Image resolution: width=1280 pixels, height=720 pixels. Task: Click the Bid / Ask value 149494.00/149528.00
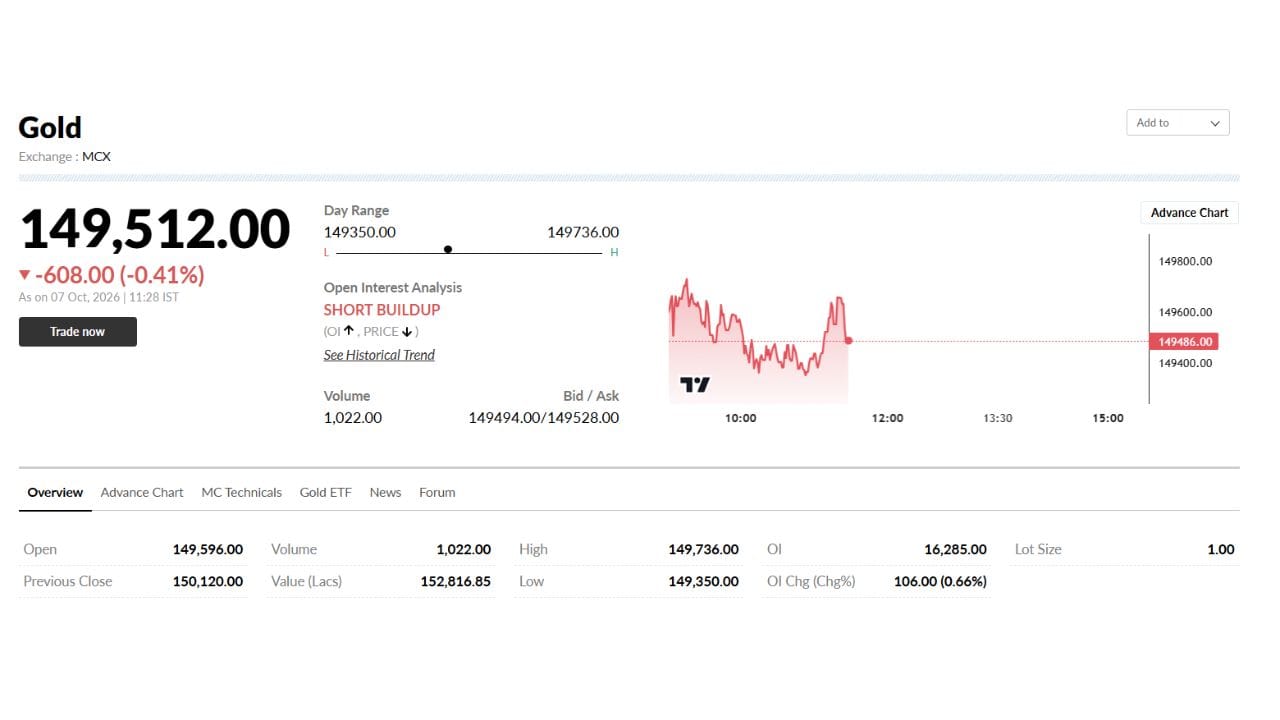544,418
